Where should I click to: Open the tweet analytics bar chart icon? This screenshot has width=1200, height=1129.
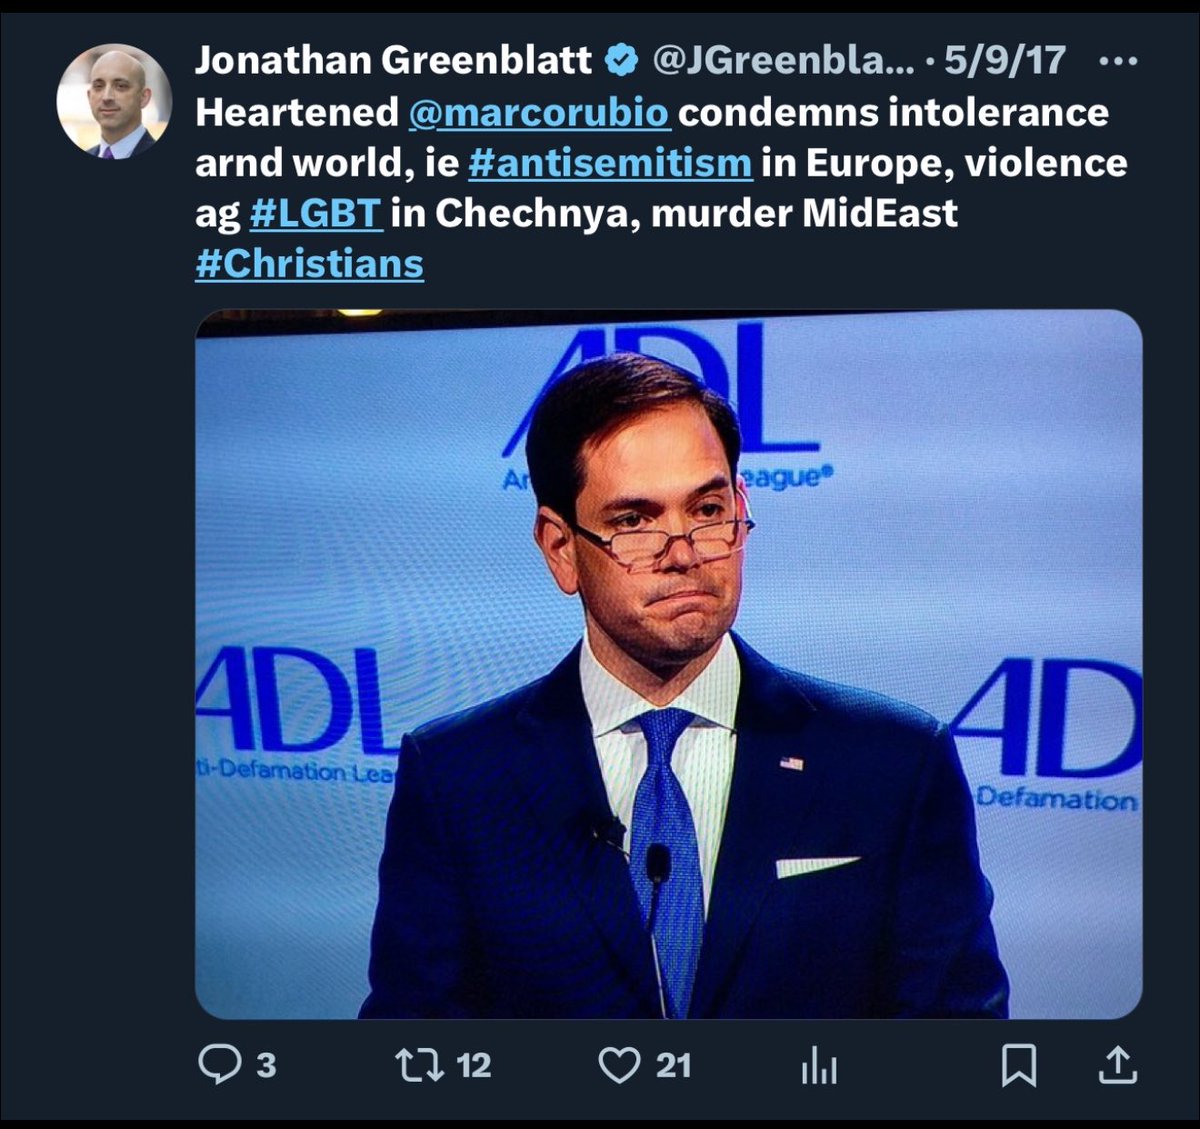pos(819,1066)
